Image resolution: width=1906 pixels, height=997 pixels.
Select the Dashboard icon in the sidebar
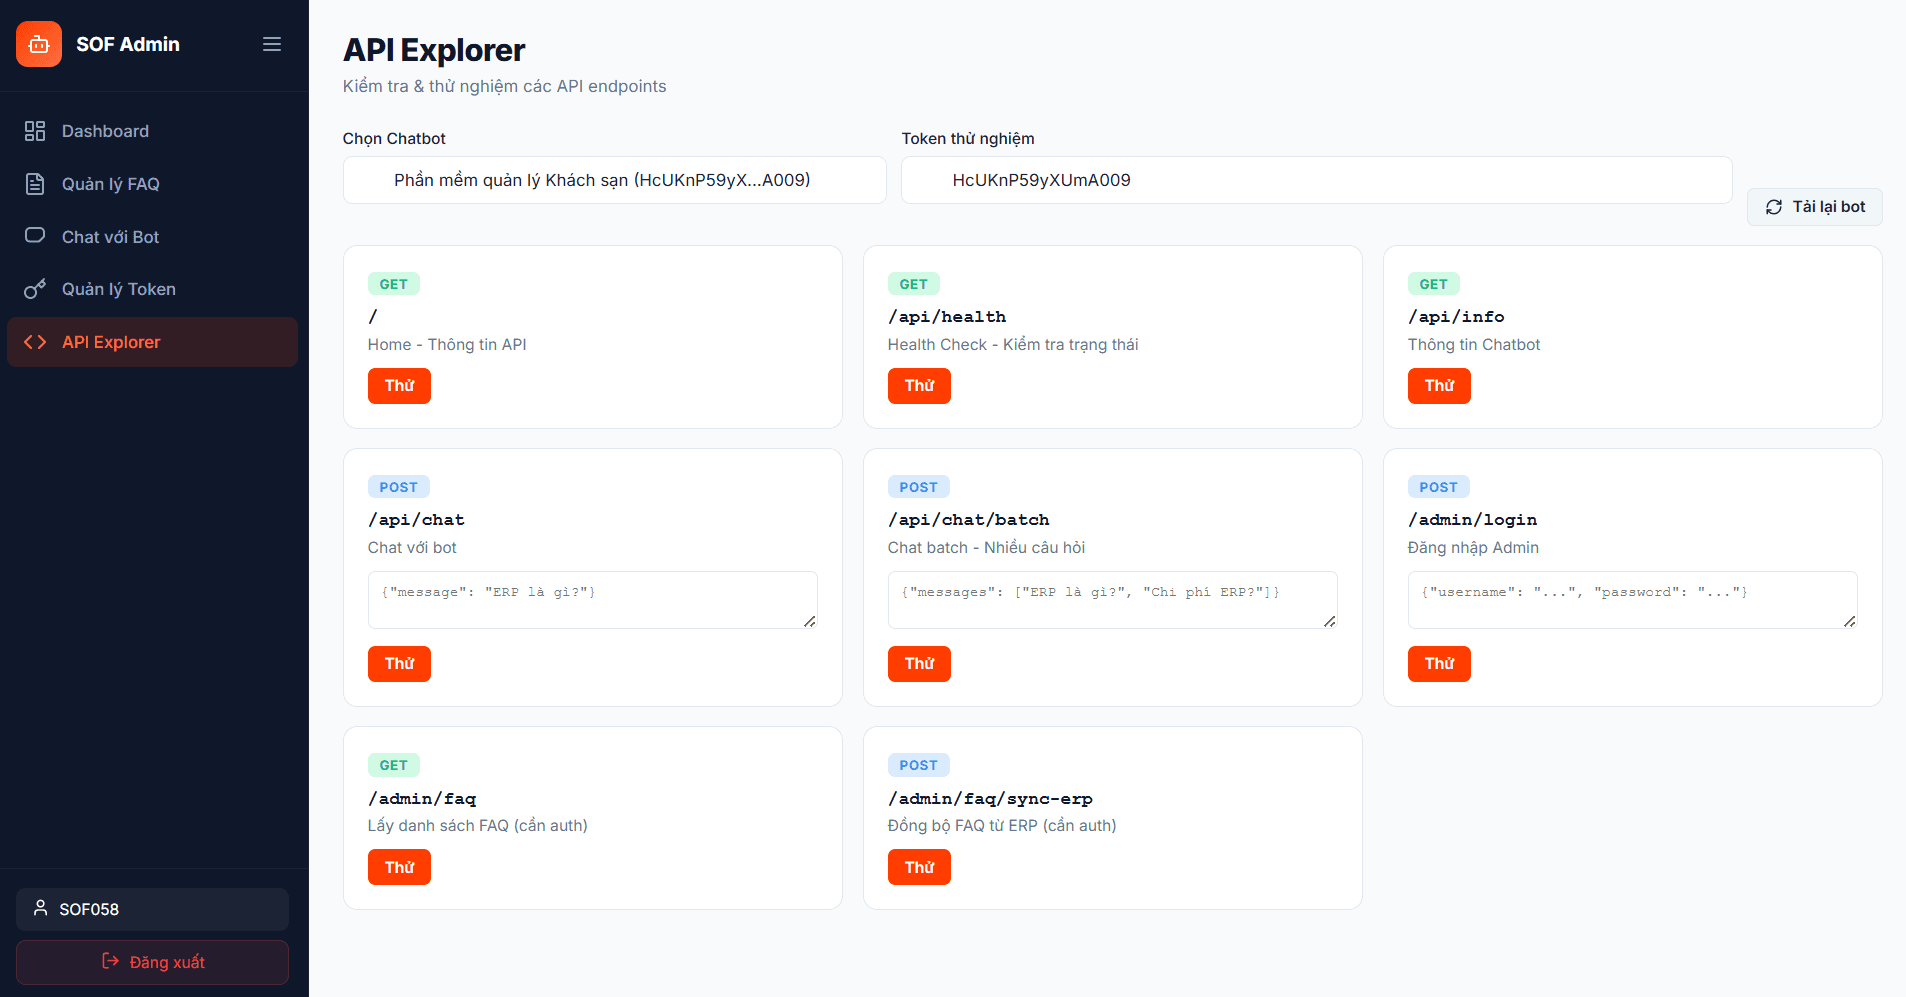click(x=35, y=131)
